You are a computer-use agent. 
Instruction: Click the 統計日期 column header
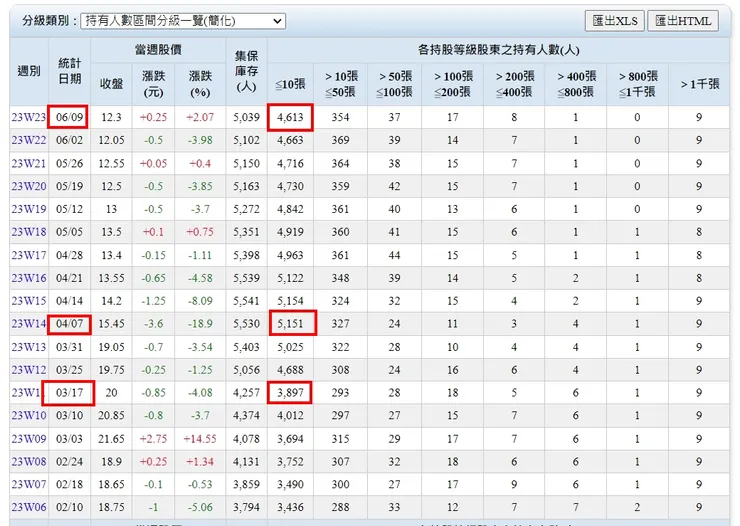pyautogui.click(x=69, y=71)
